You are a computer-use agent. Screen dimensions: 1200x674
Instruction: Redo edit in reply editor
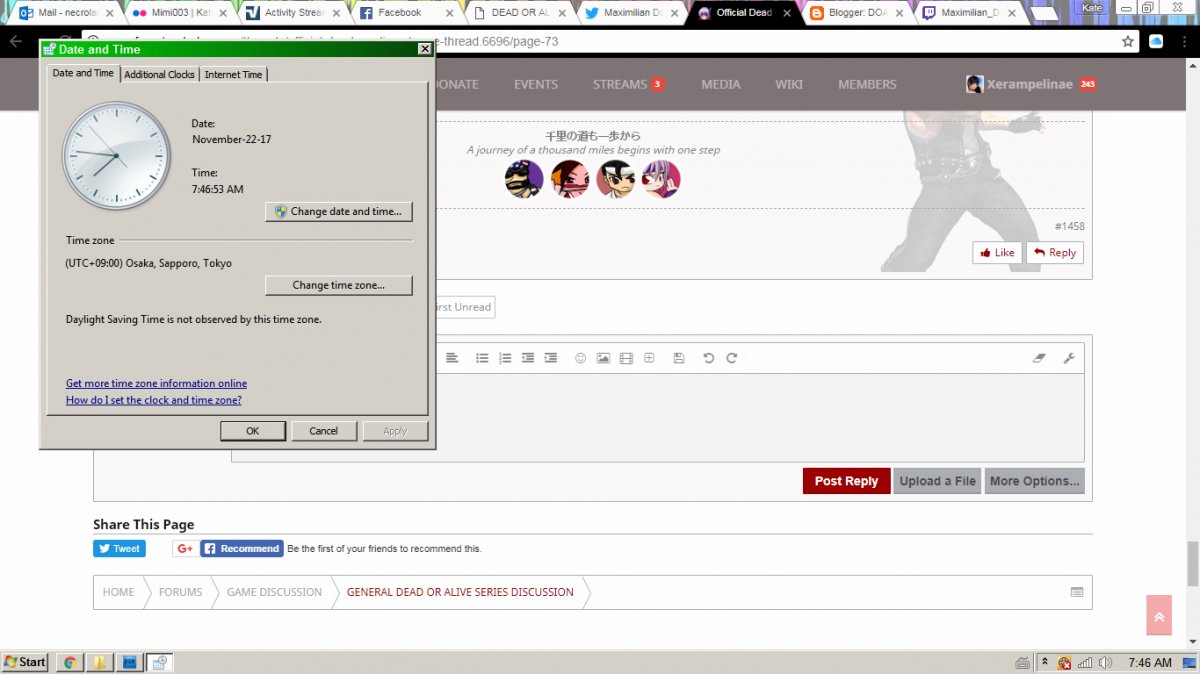(x=732, y=358)
